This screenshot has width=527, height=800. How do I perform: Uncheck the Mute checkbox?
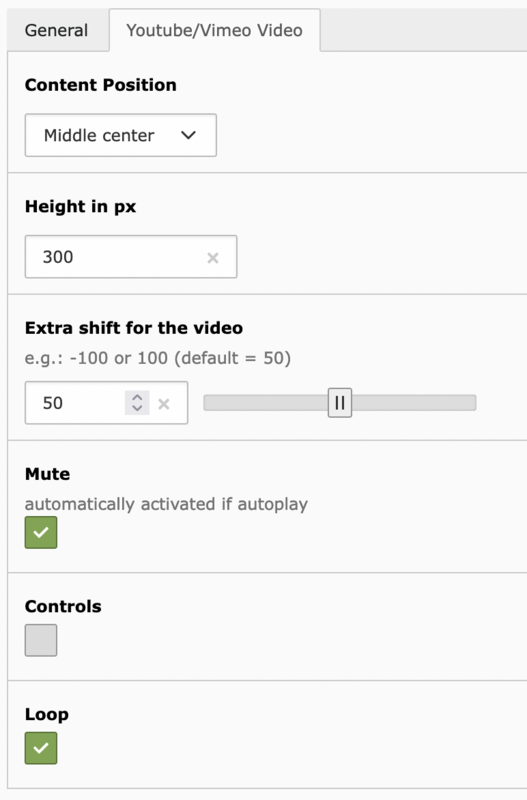pos(41,532)
